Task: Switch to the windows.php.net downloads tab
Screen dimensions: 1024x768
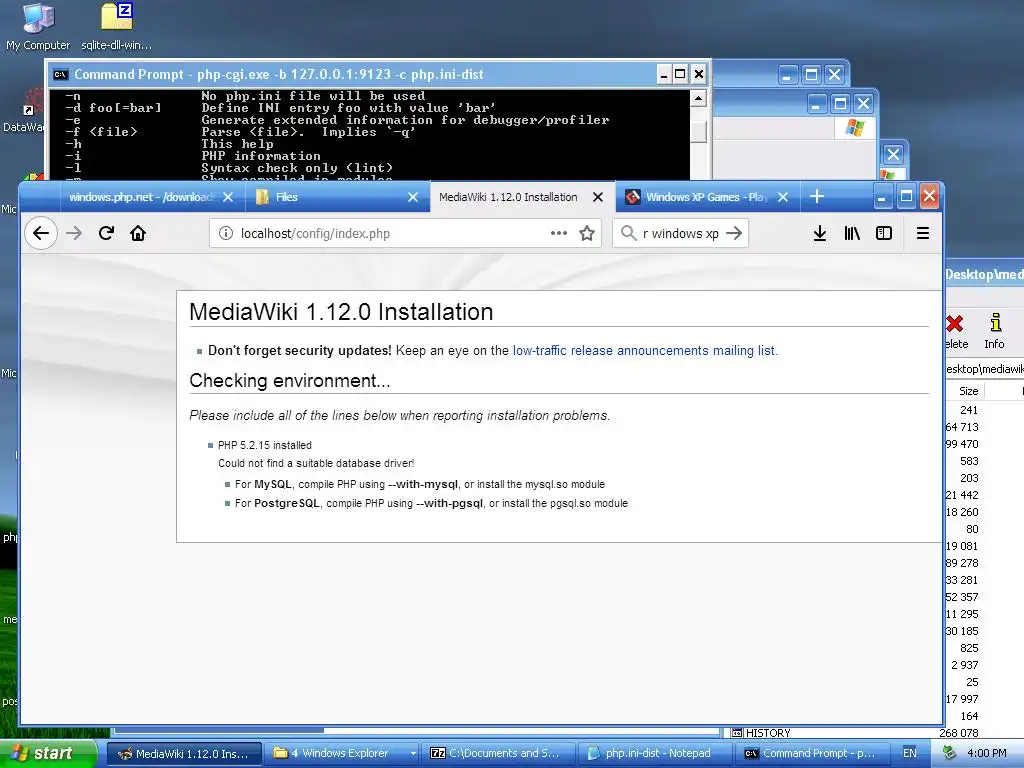Action: click(140, 197)
